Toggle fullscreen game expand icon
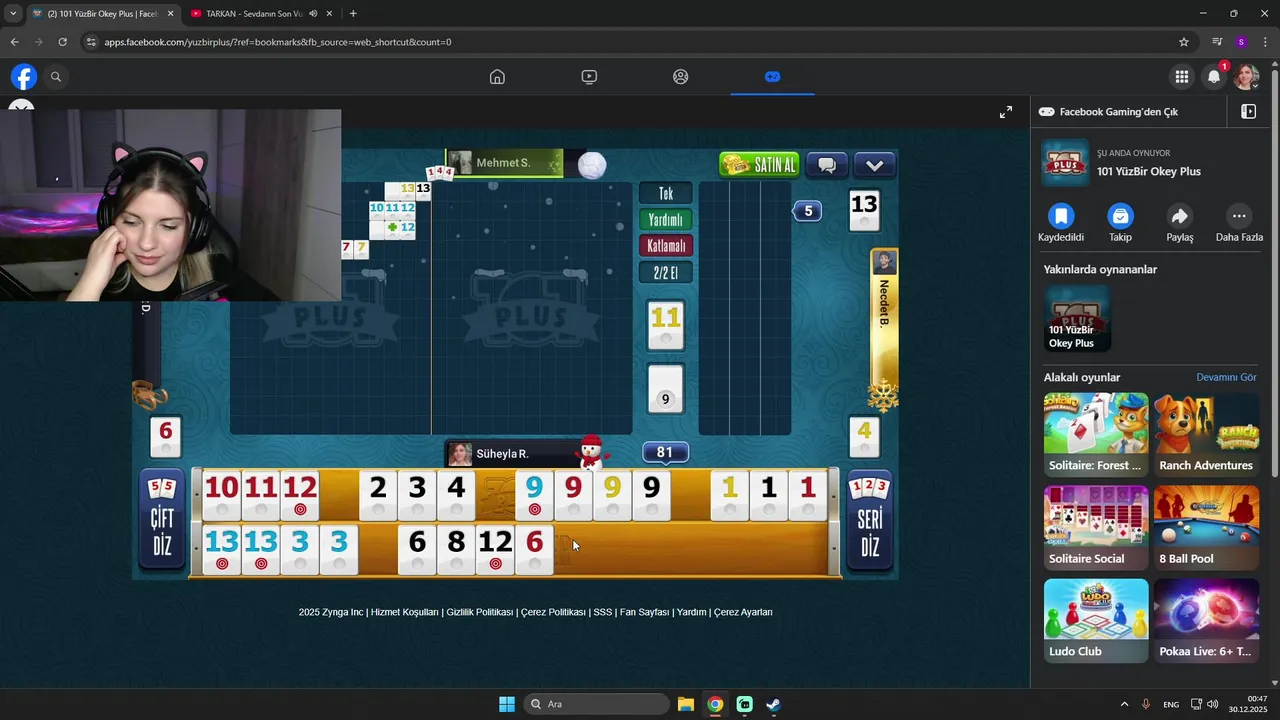Image resolution: width=1280 pixels, height=720 pixels. point(1006,112)
